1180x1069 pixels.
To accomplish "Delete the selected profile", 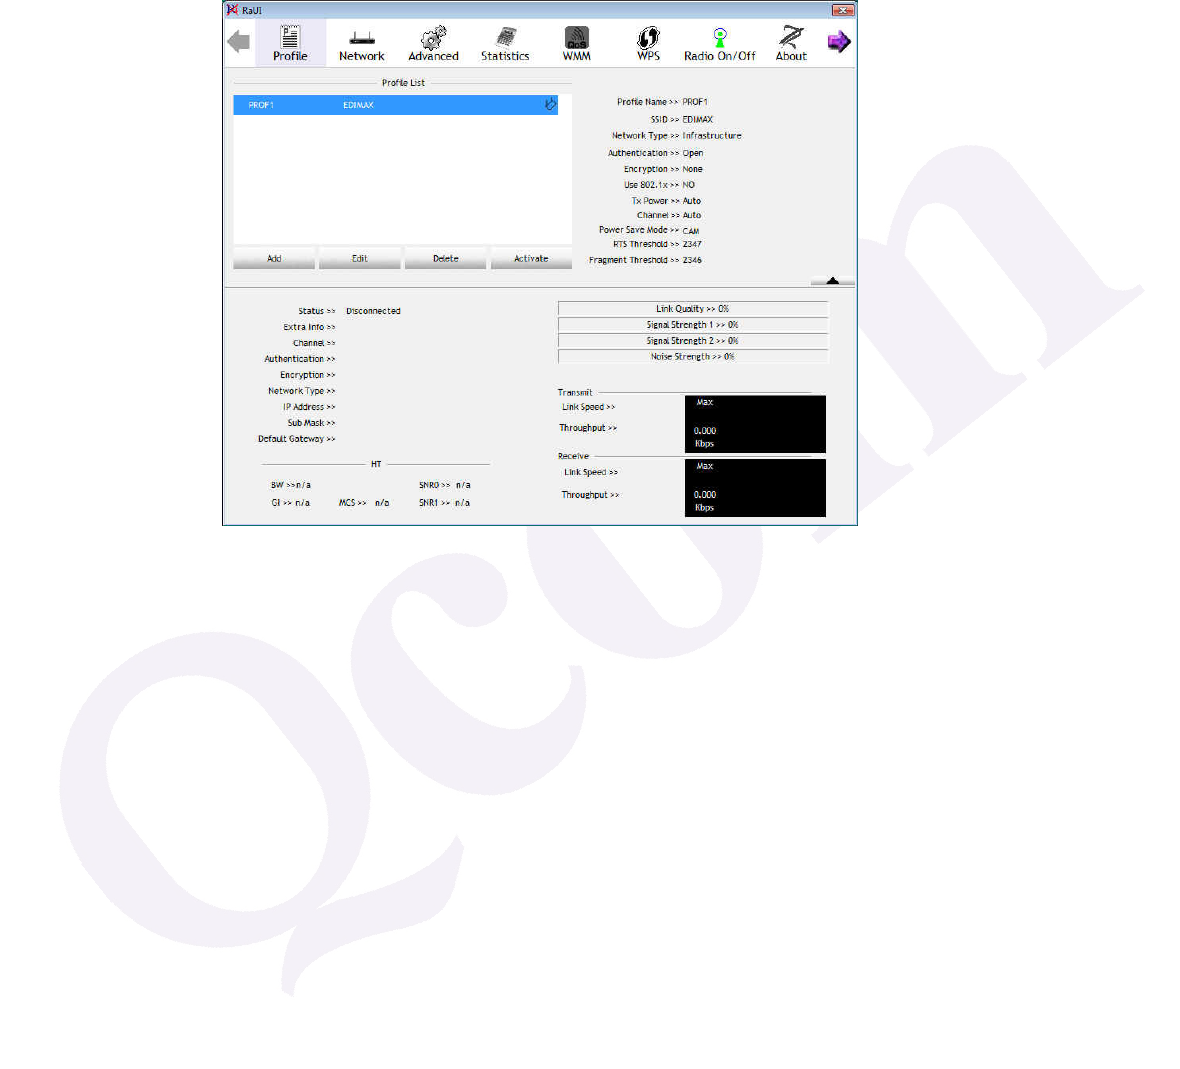I will 446,258.
